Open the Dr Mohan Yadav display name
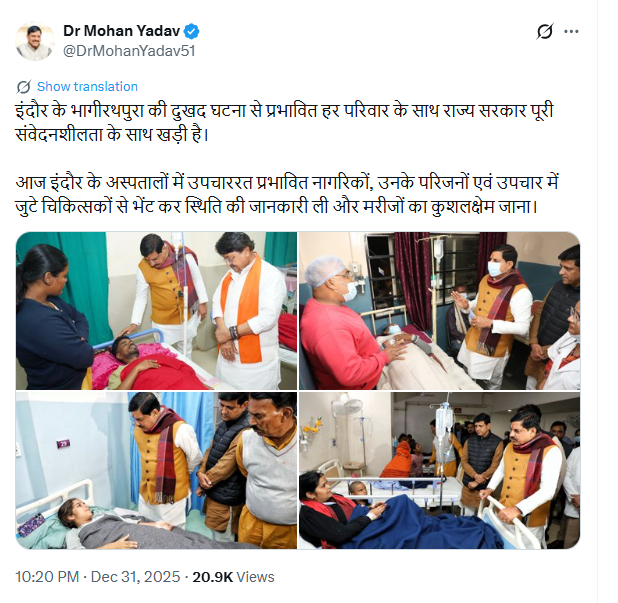618x603 pixels. [x=121, y=31]
